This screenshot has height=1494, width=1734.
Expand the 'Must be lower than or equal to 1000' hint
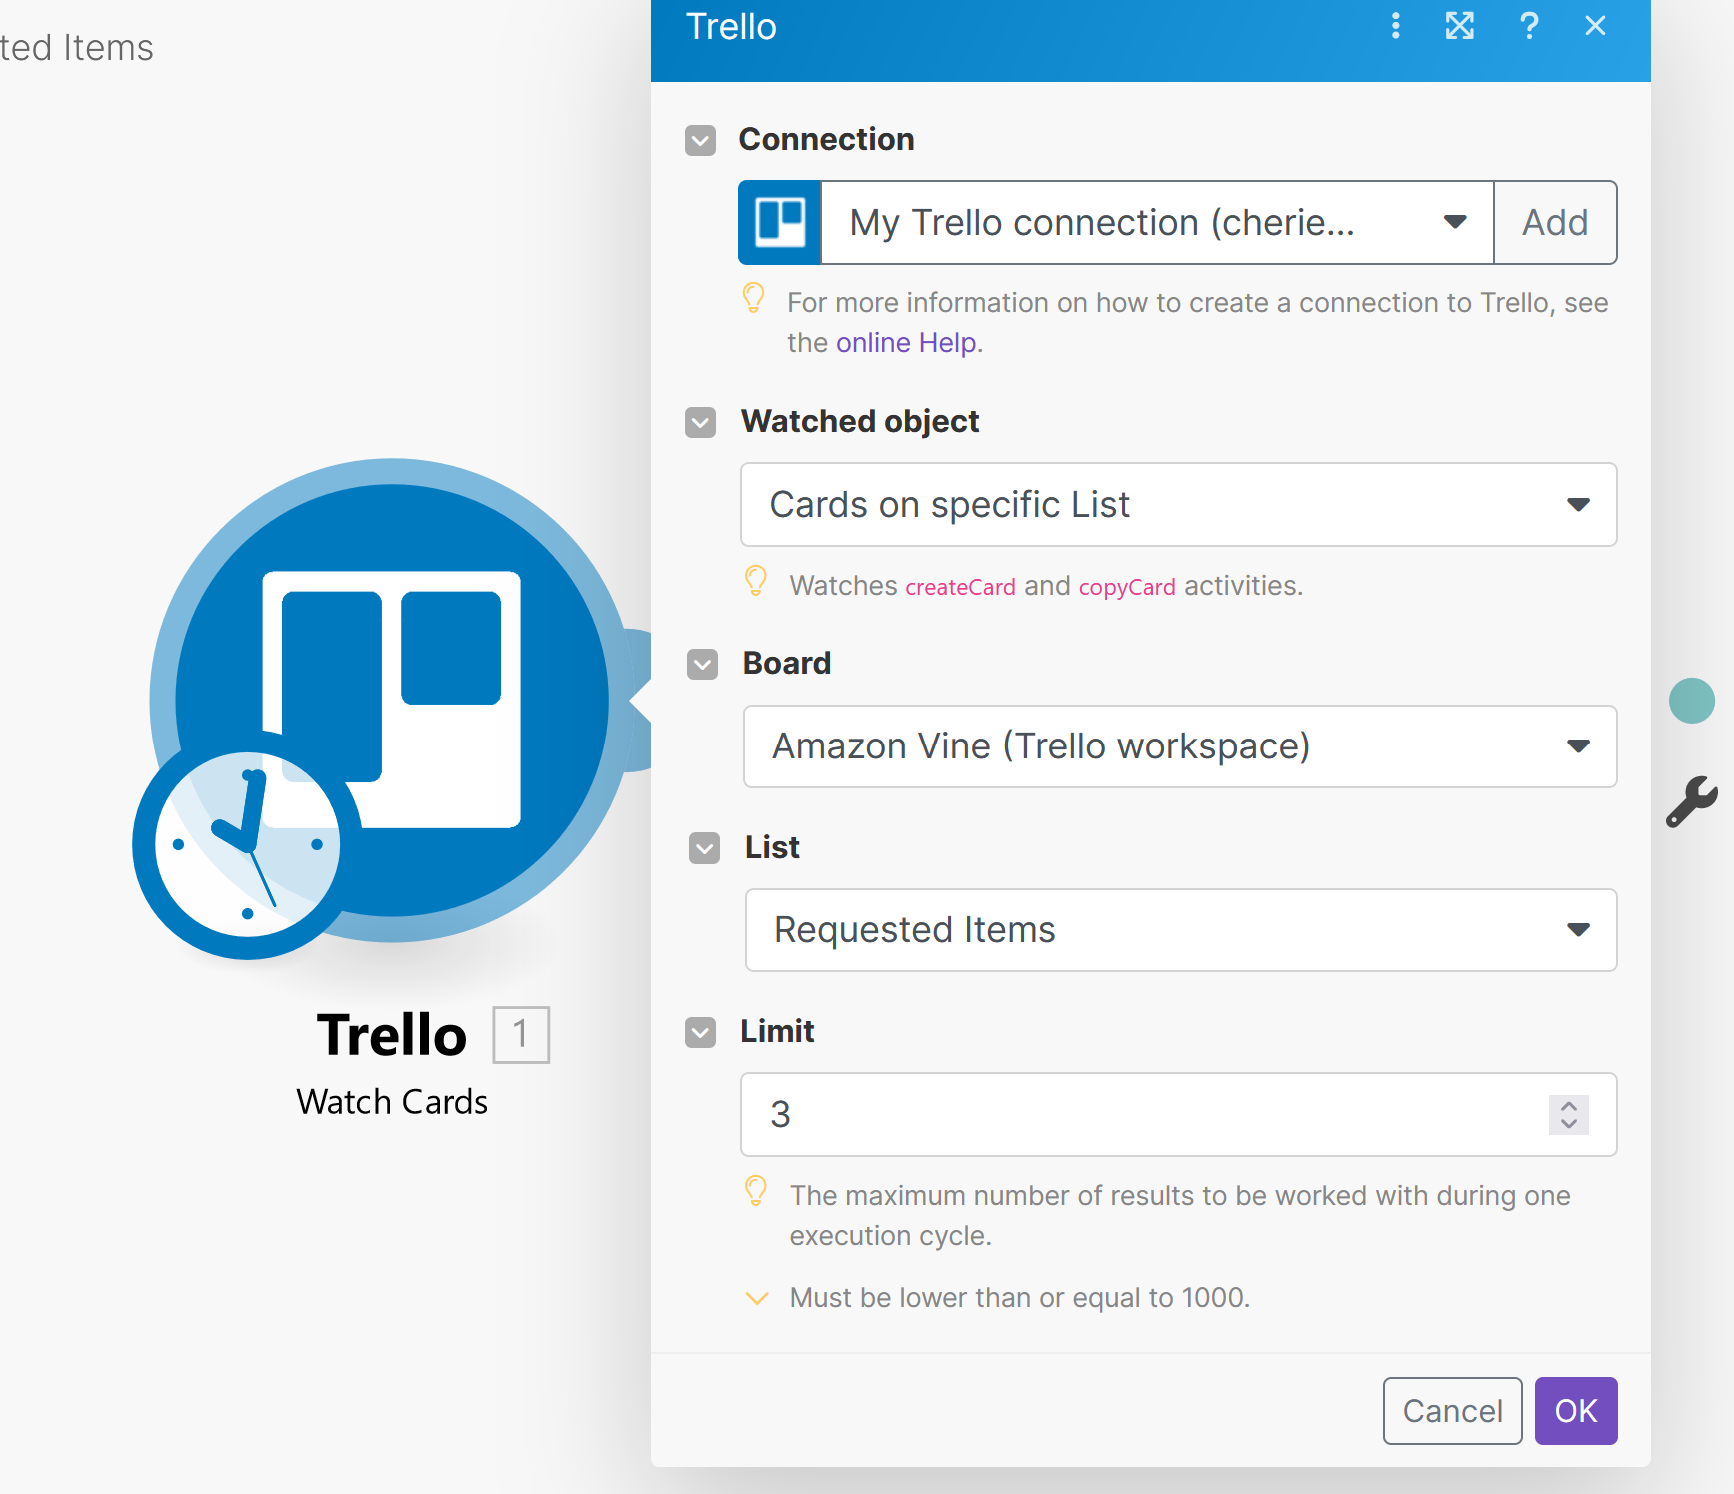tap(757, 1298)
